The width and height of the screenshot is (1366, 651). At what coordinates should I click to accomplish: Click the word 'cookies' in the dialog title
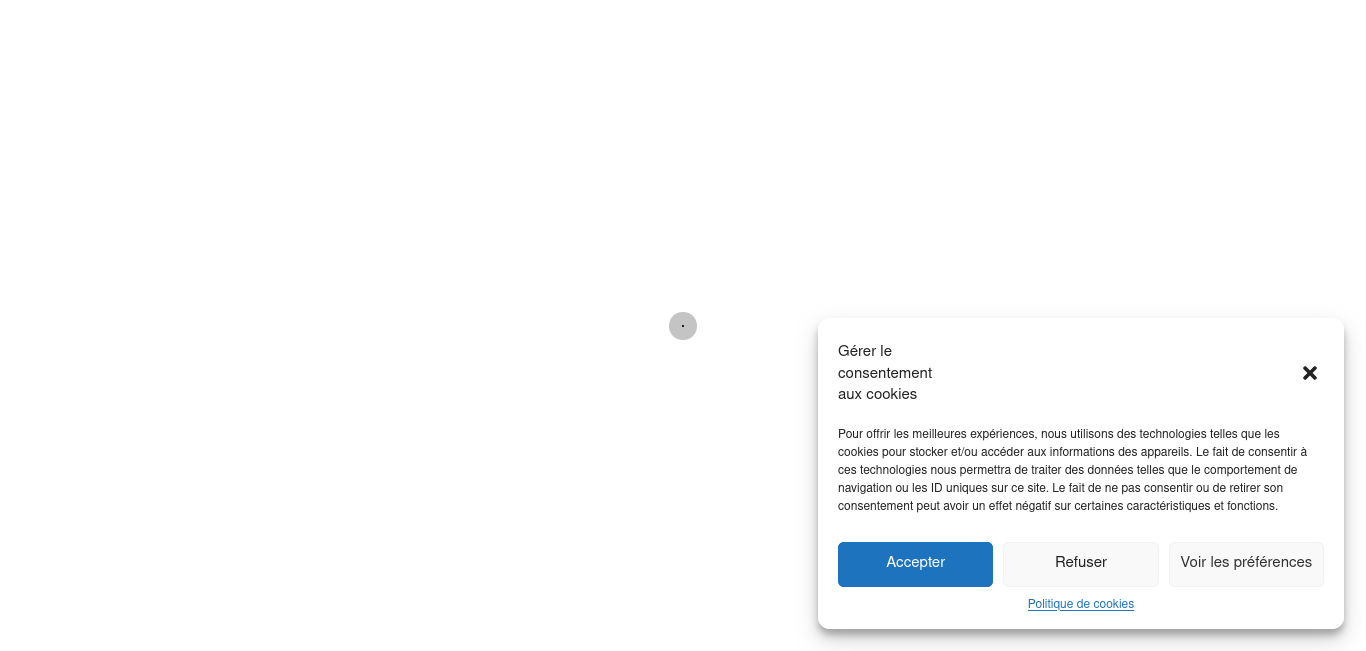[x=892, y=395]
